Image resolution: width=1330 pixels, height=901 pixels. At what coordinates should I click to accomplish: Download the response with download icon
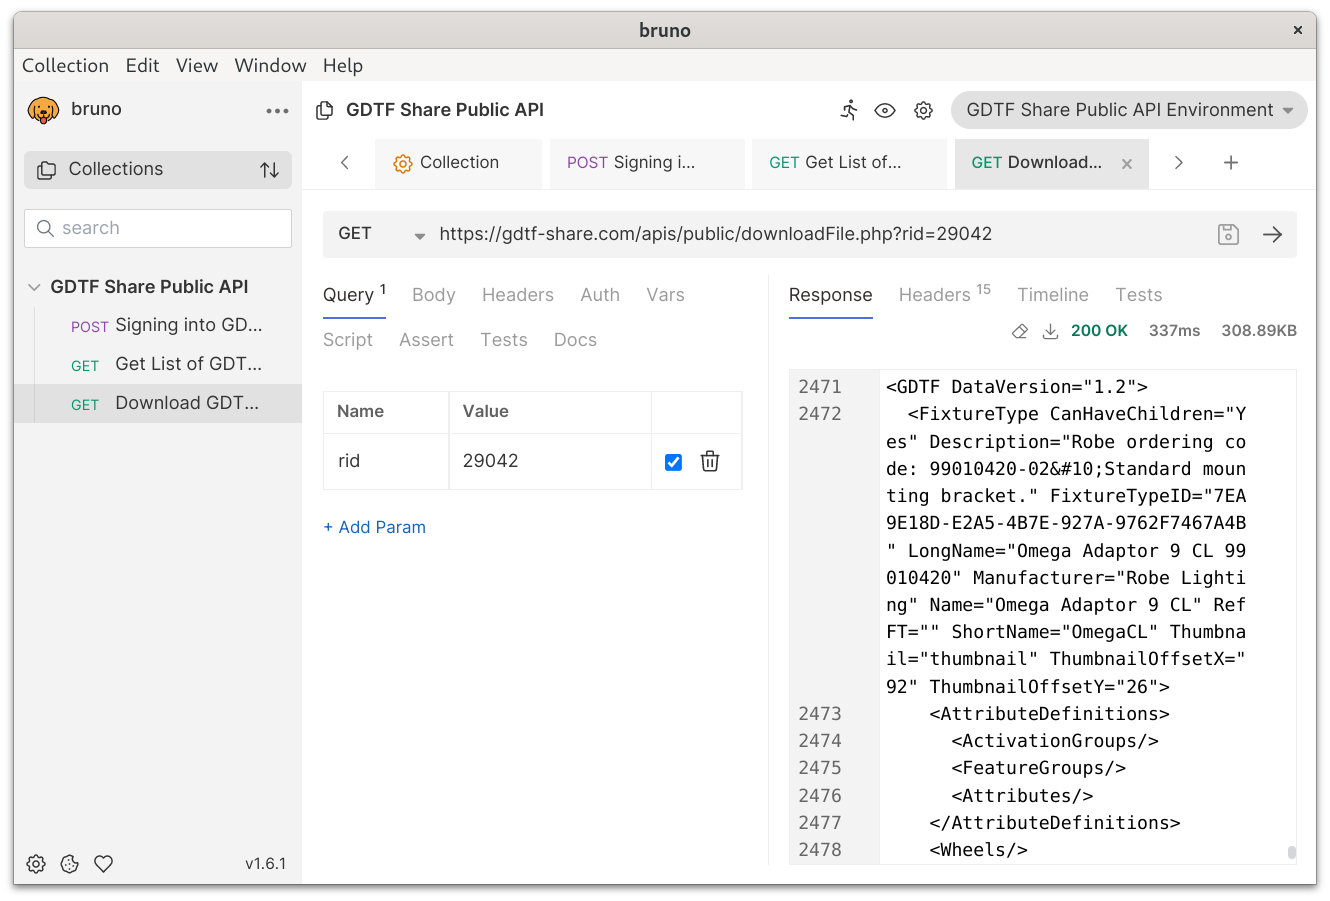click(x=1050, y=331)
